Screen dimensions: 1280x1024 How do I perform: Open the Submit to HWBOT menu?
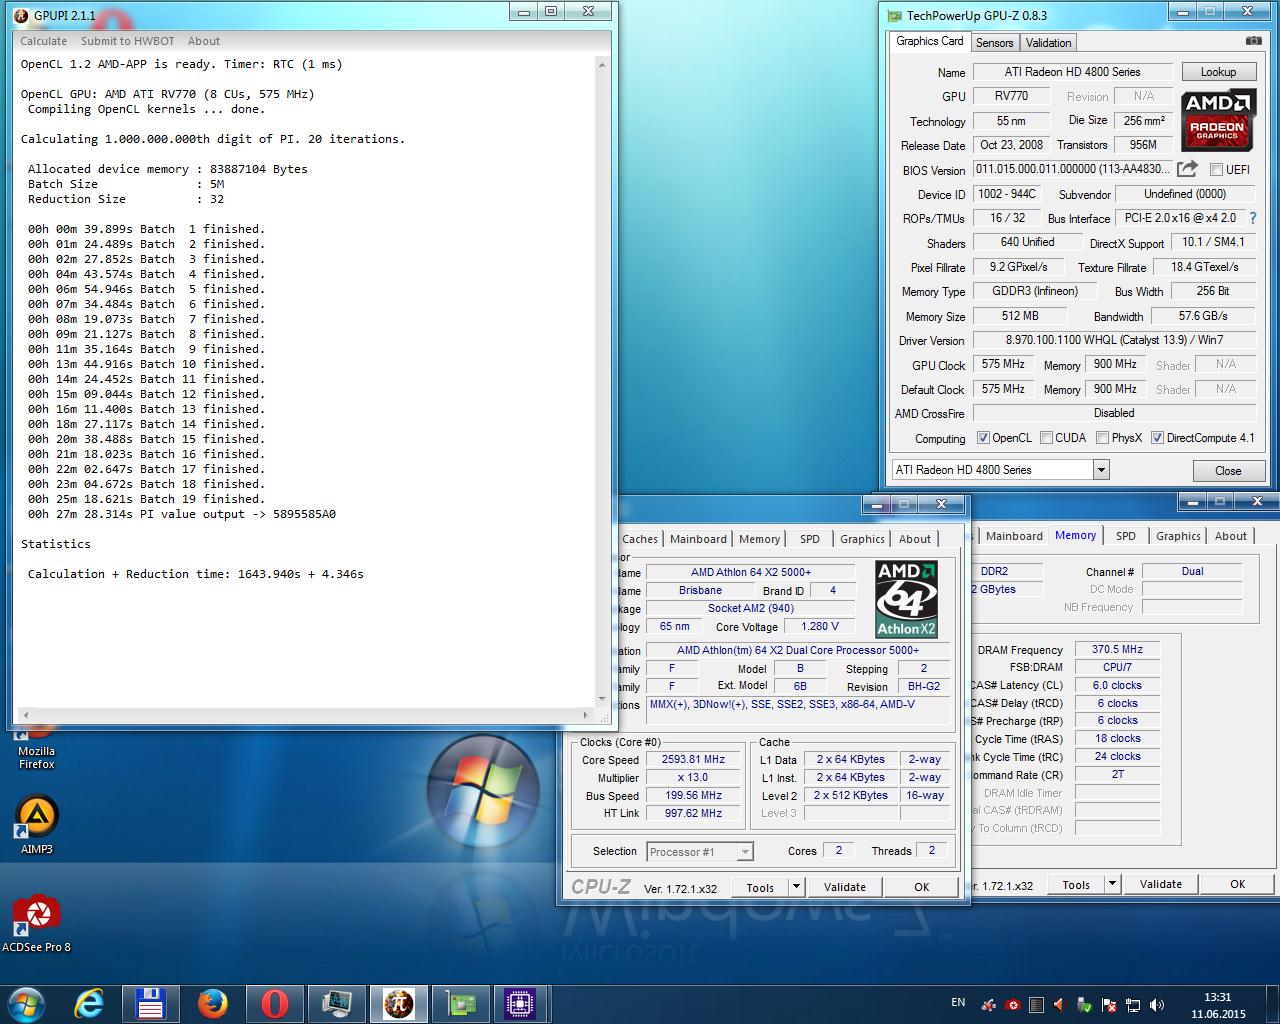tap(127, 41)
